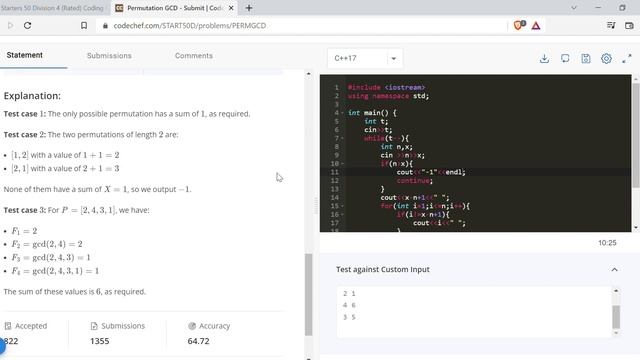The image size is (640, 360).
Task: Click the Accuracy value 64.72
Action: tap(198, 341)
